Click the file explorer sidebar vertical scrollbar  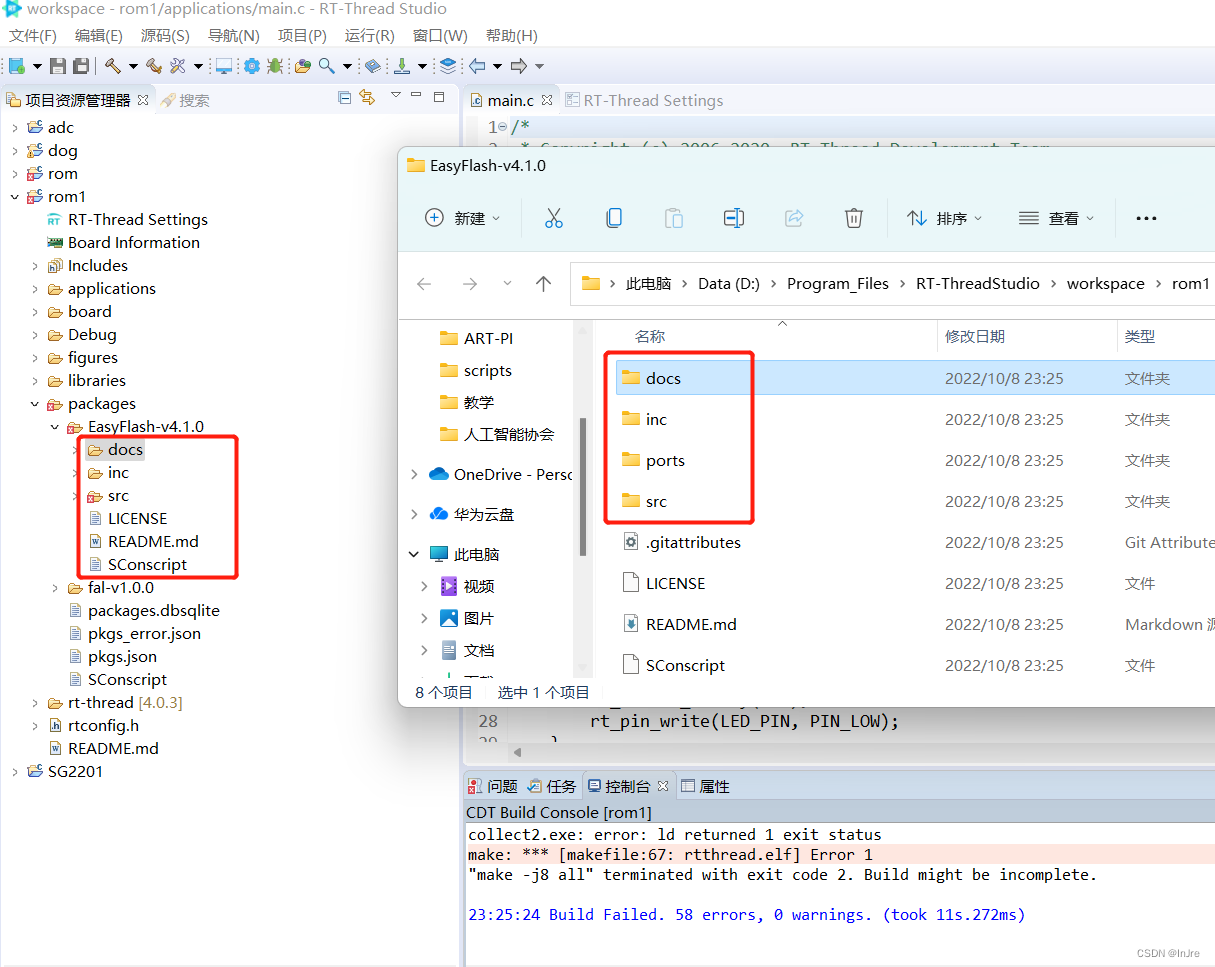coord(583,486)
